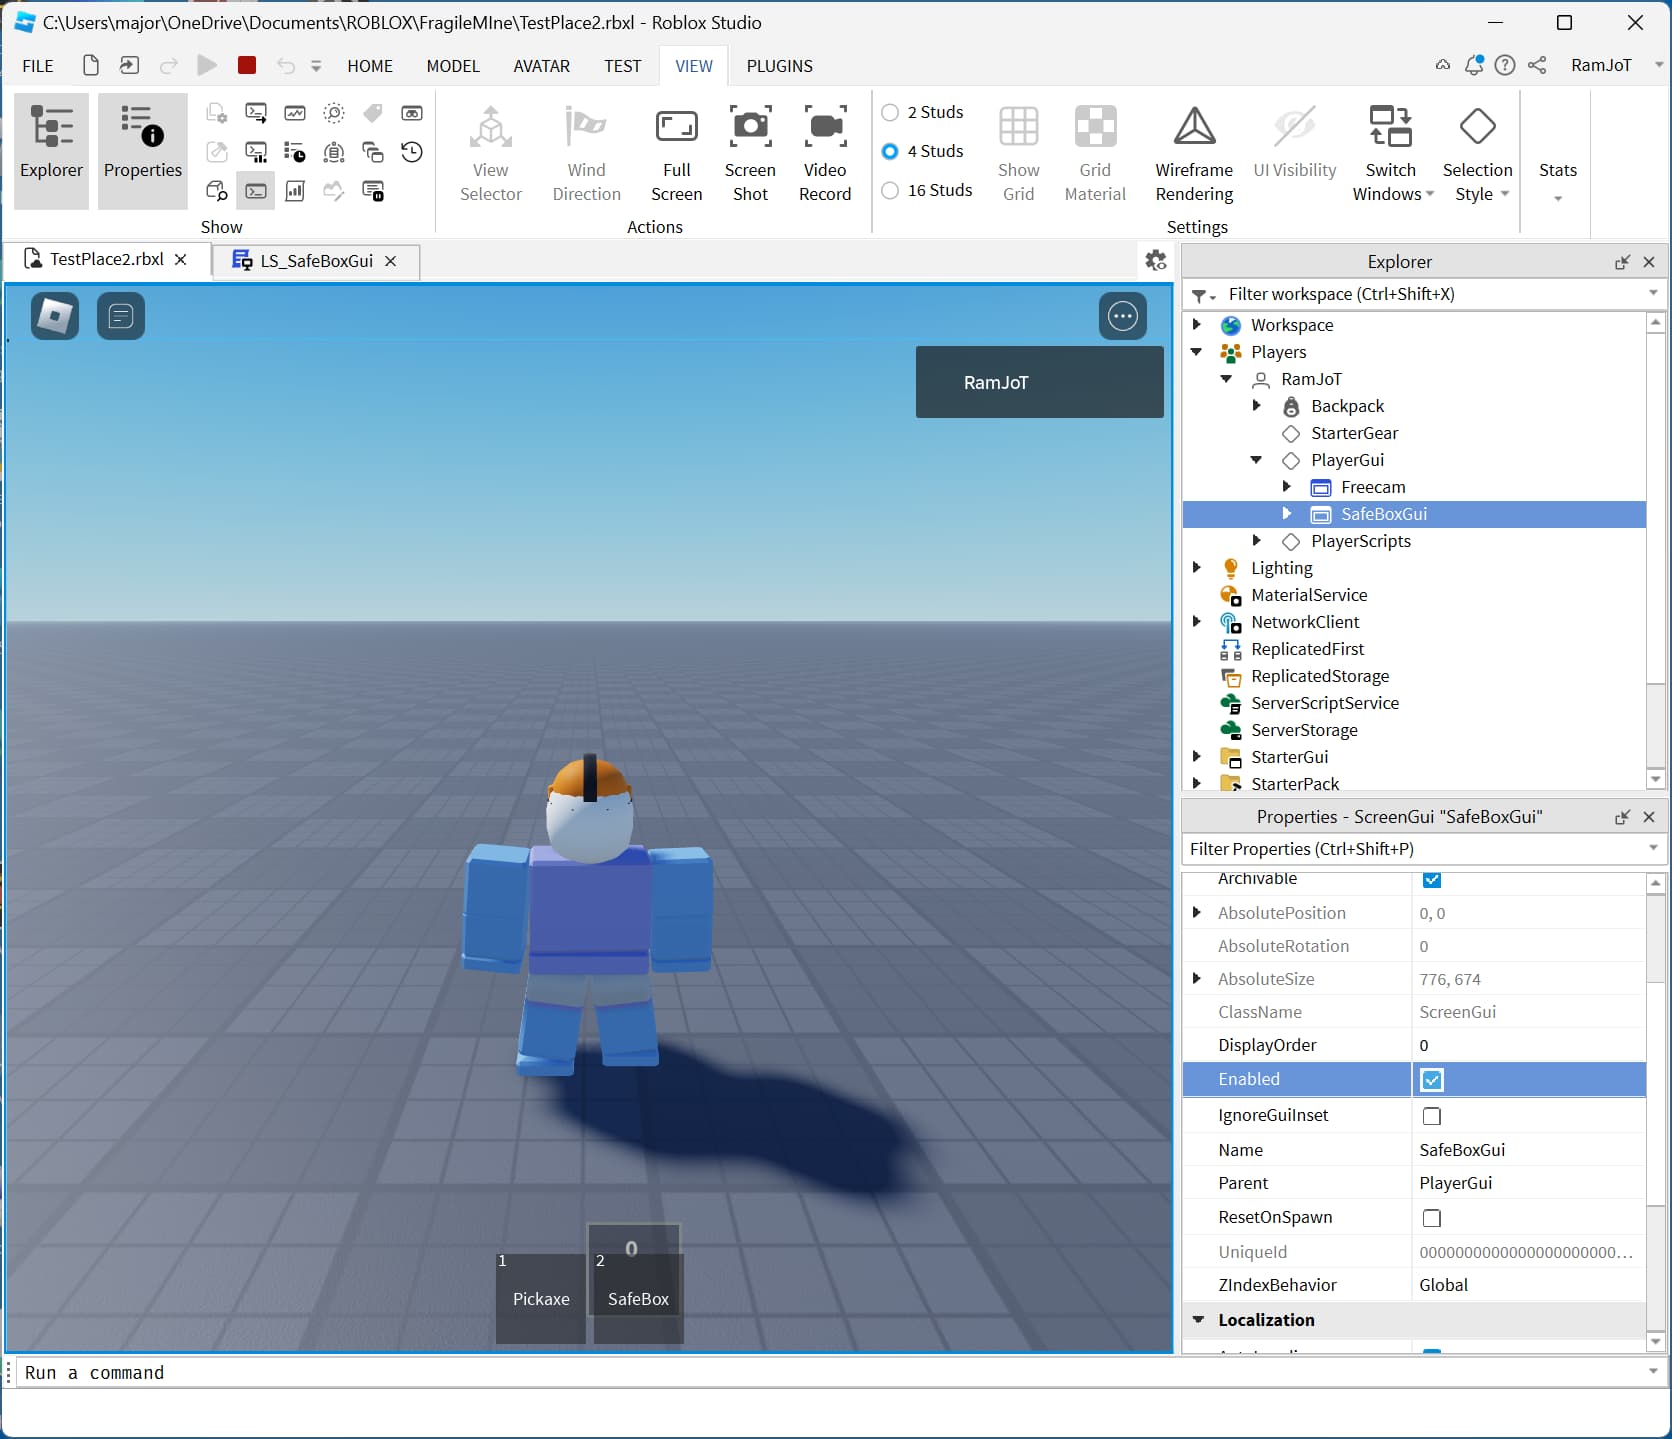Select the 16 Studs grid size

click(x=889, y=190)
